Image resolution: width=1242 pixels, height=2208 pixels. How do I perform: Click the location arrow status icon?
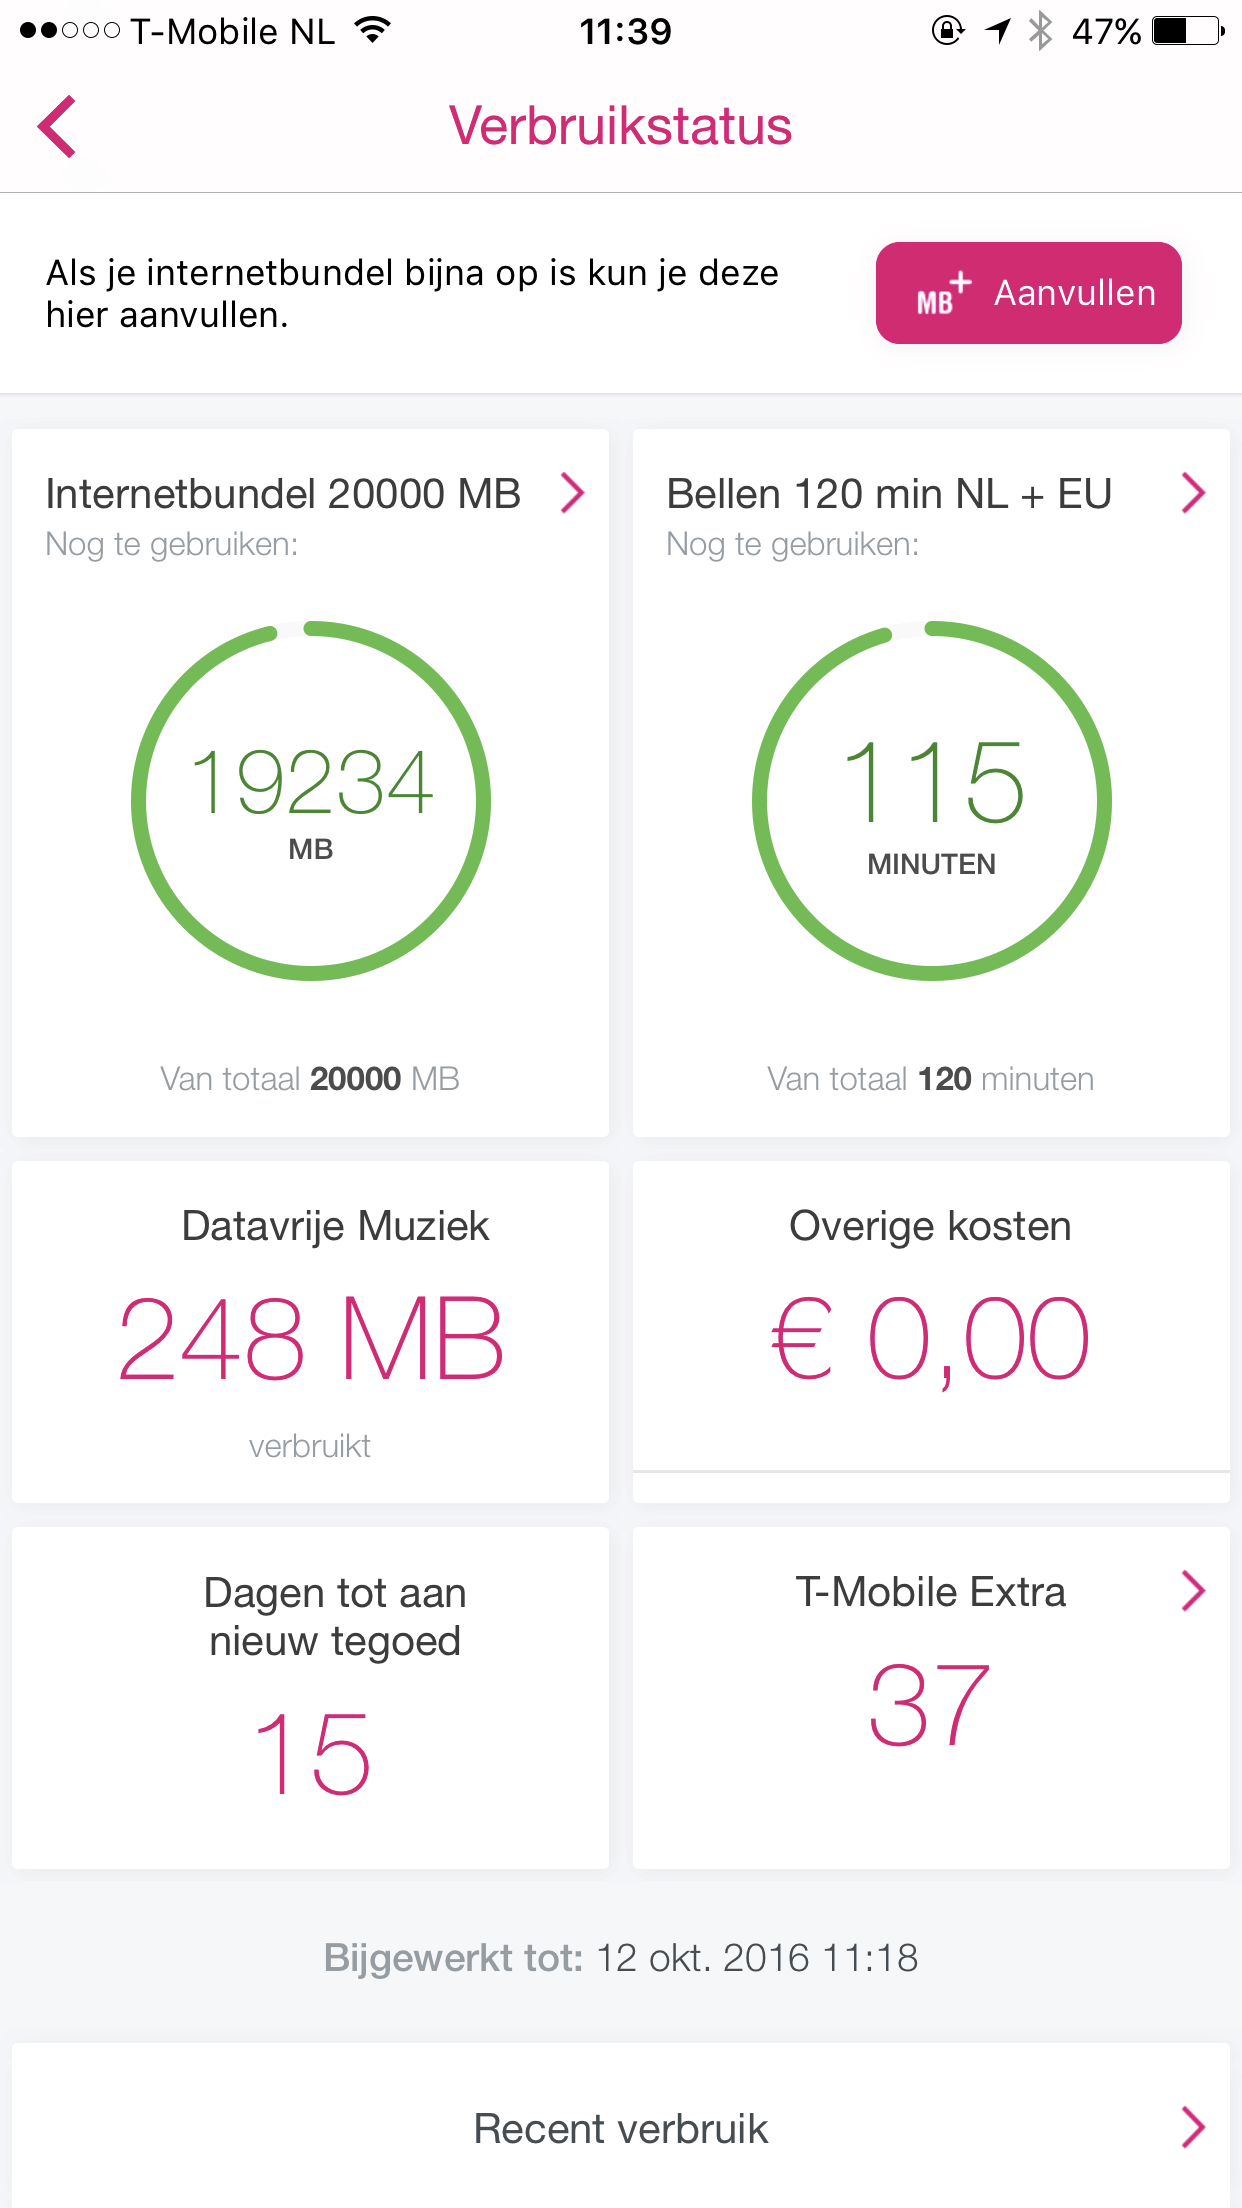[998, 31]
